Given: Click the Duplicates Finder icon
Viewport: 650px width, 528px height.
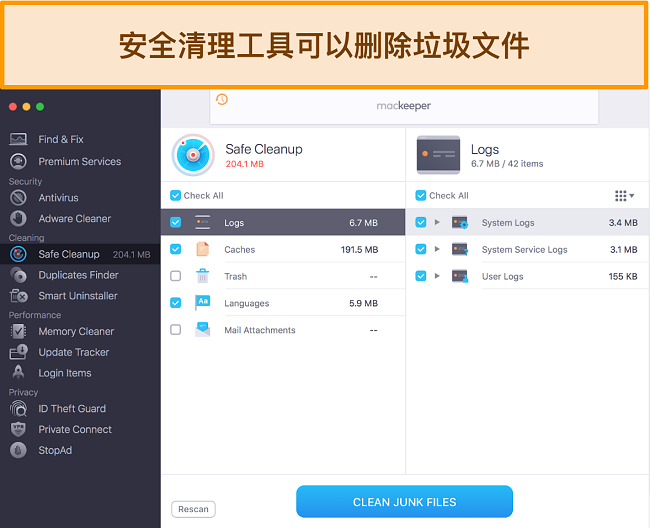Looking at the screenshot, I should tap(18, 275).
